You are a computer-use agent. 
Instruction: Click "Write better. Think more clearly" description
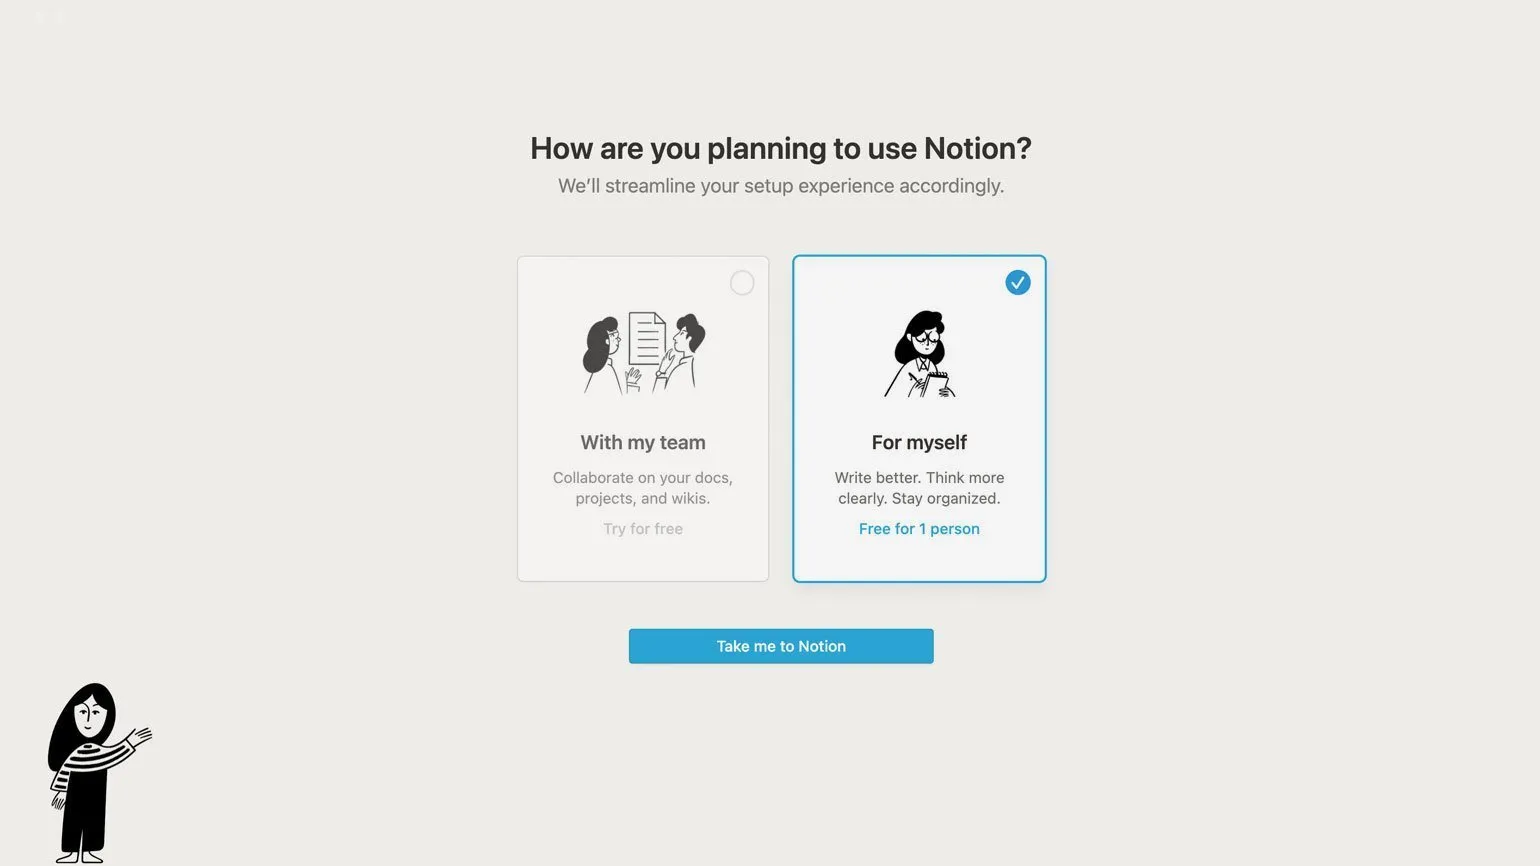click(919, 488)
